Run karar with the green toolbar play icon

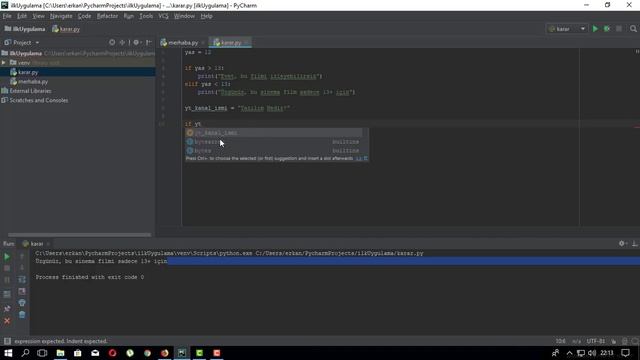[x=595, y=29]
